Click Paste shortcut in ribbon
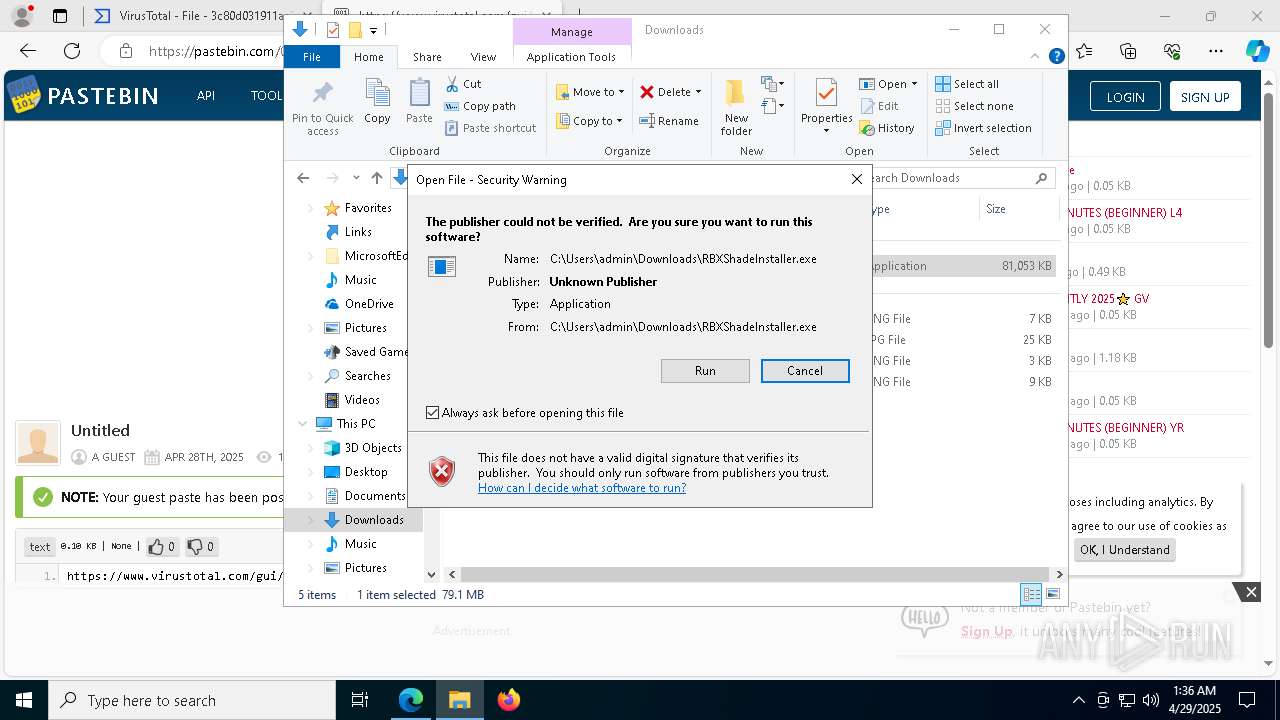Screen dimensions: 1280x720 pyautogui.click(x=490, y=128)
